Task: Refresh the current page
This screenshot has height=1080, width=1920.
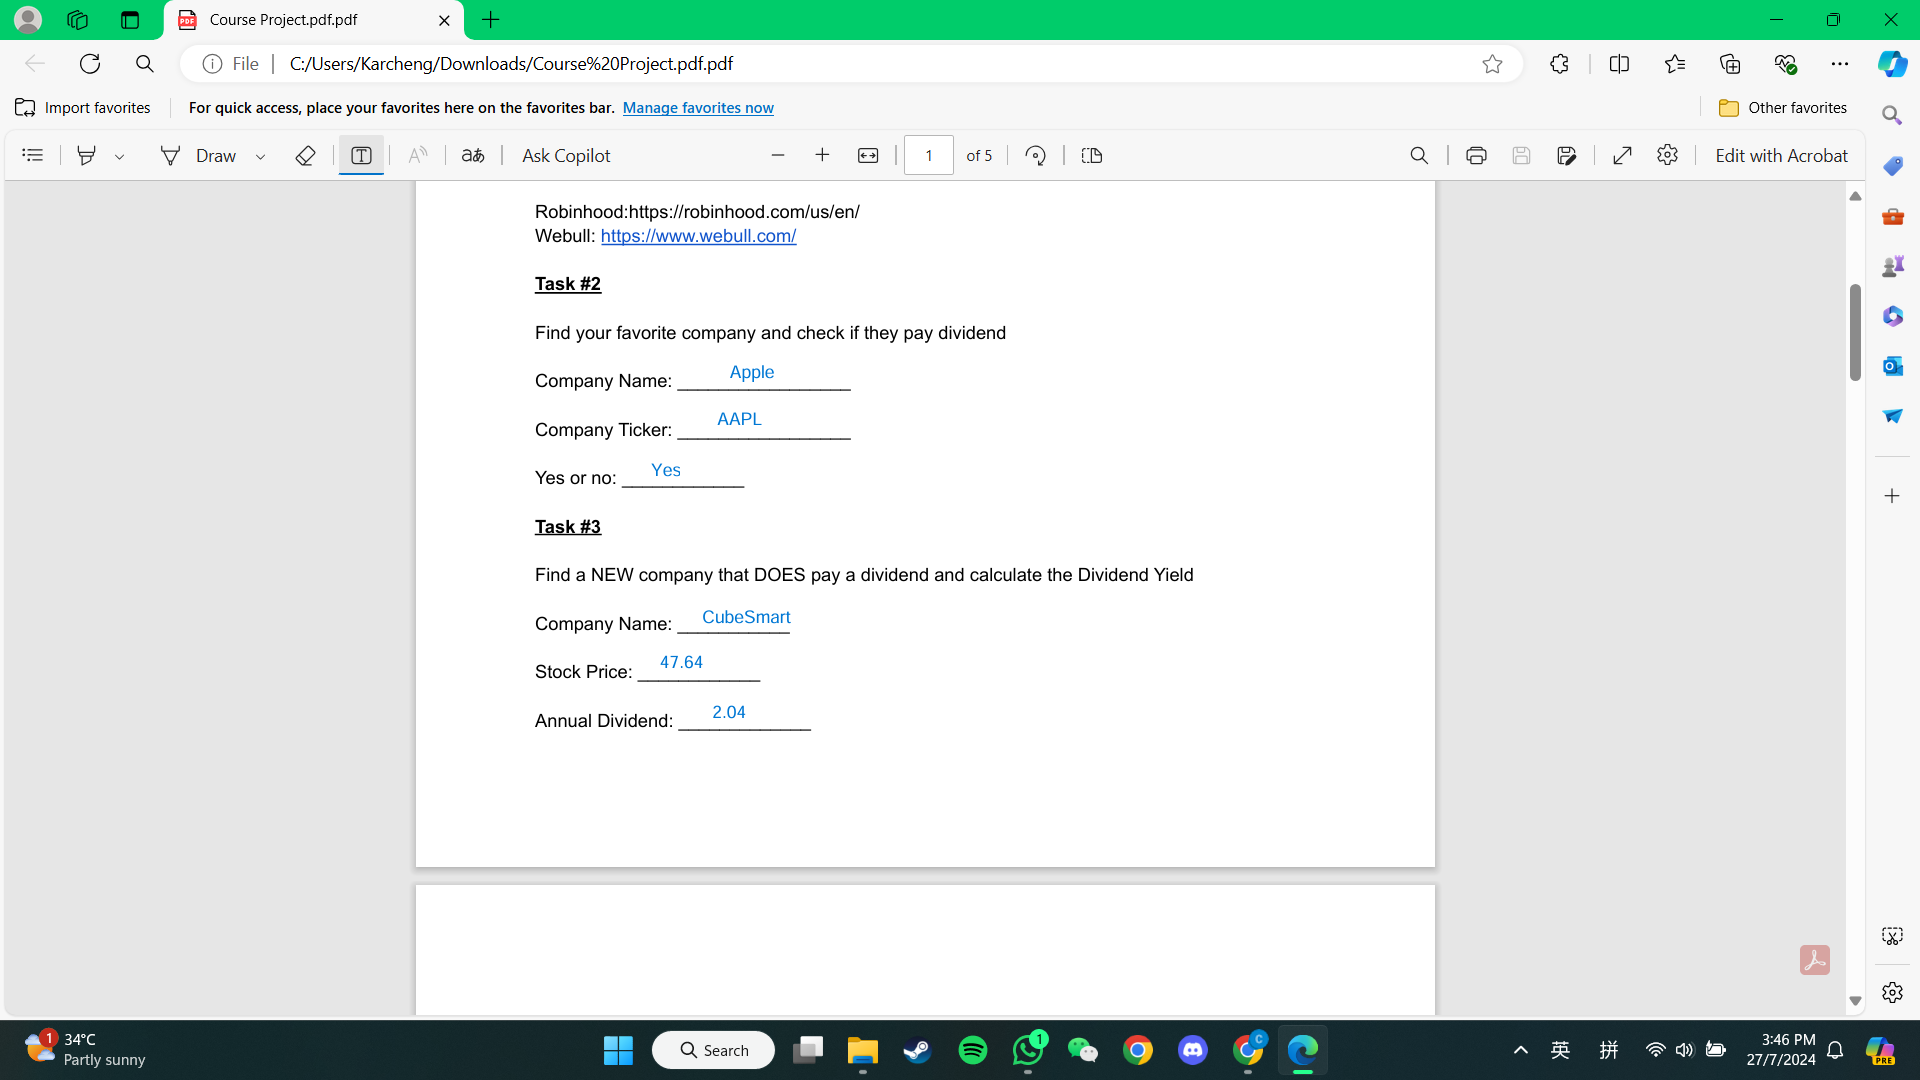Action: coord(90,64)
